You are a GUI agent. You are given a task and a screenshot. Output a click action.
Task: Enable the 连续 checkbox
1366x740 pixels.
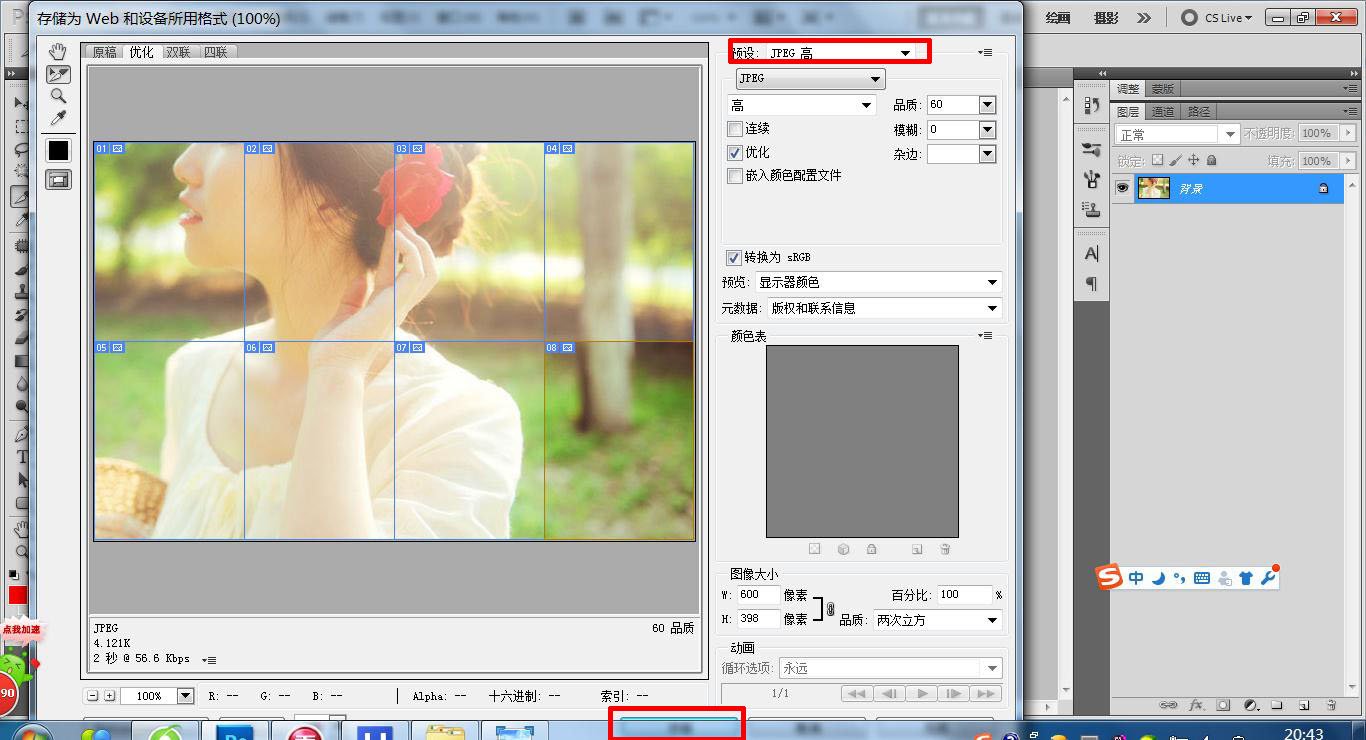[735, 129]
